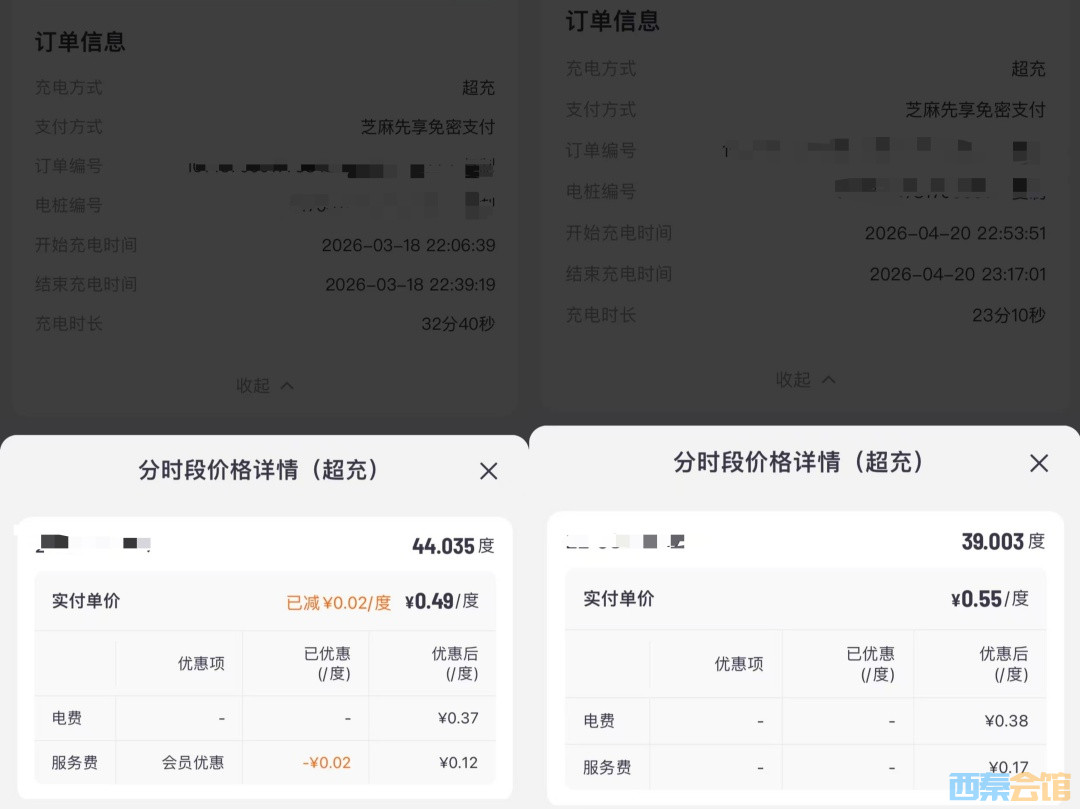Tap the ¥0.37 electricity fee value

click(458, 718)
